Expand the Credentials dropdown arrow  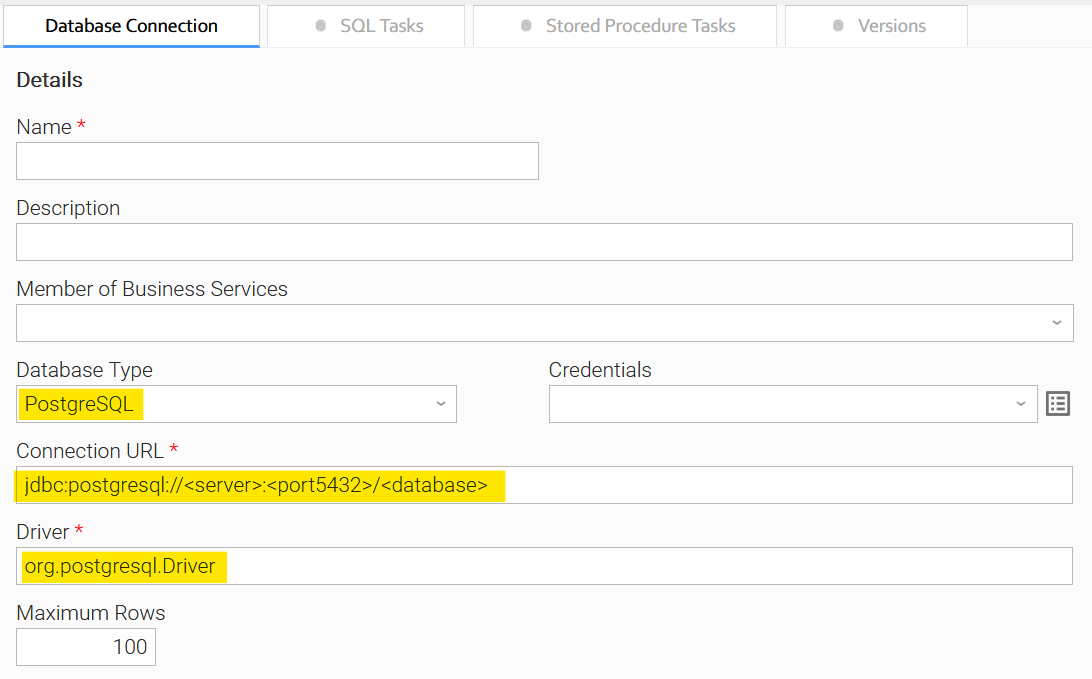tap(1020, 404)
